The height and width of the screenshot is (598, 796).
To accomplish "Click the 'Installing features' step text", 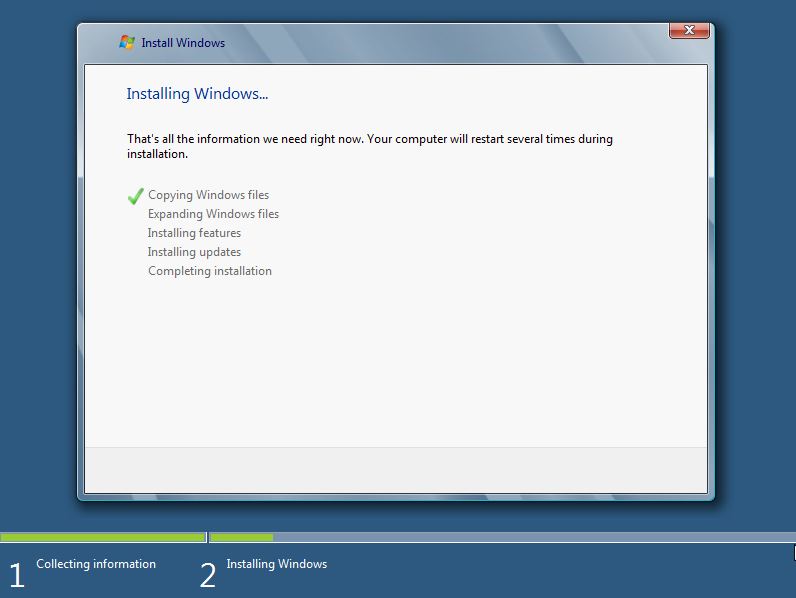I will tap(194, 233).
